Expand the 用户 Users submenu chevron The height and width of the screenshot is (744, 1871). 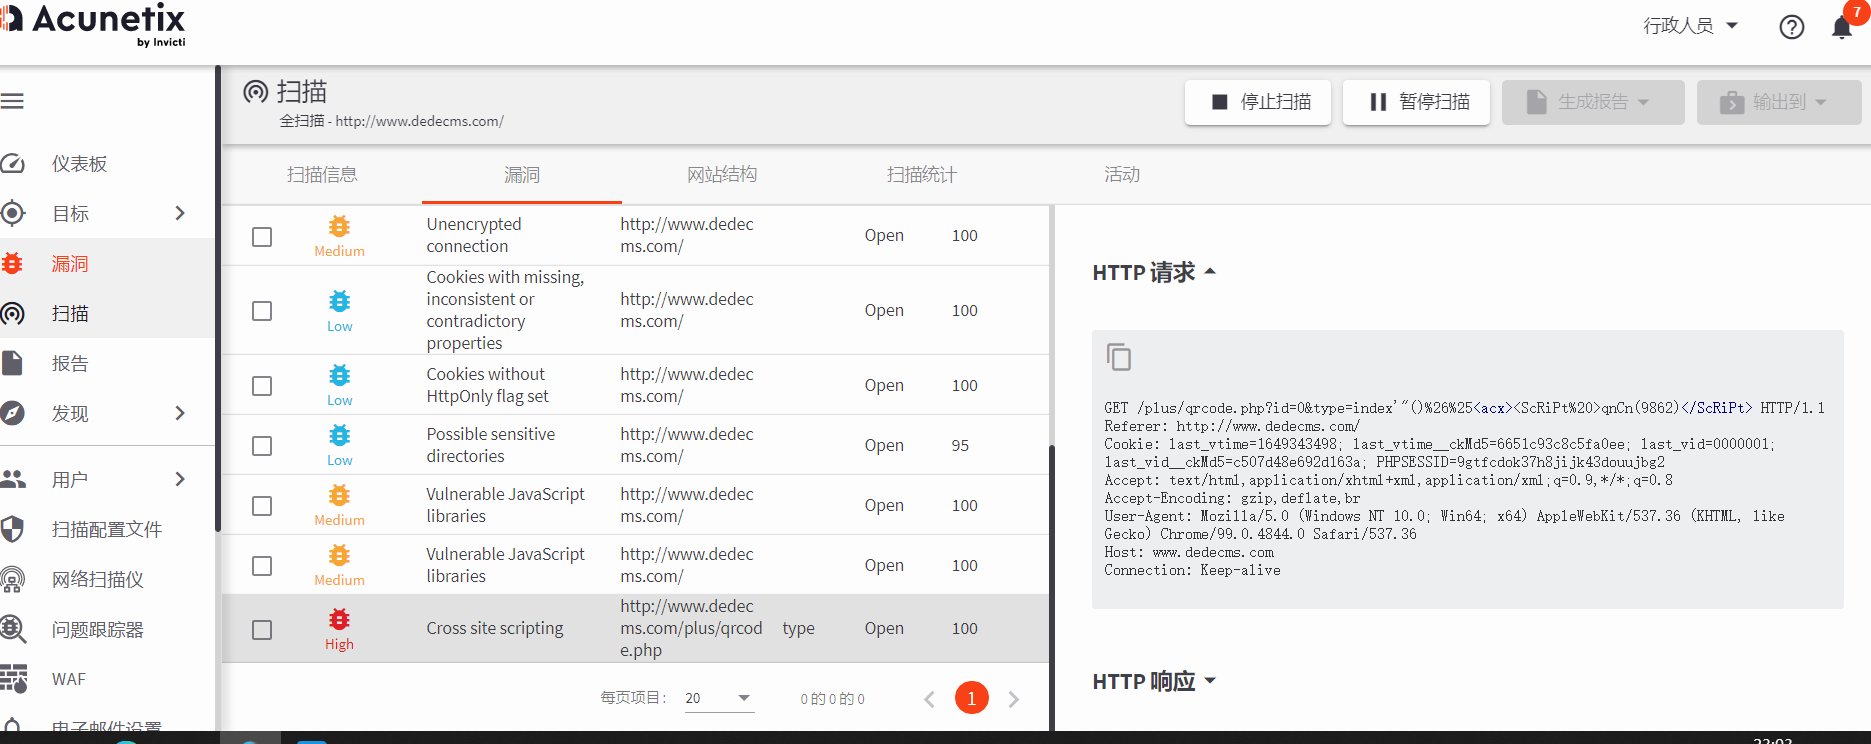coord(180,479)
